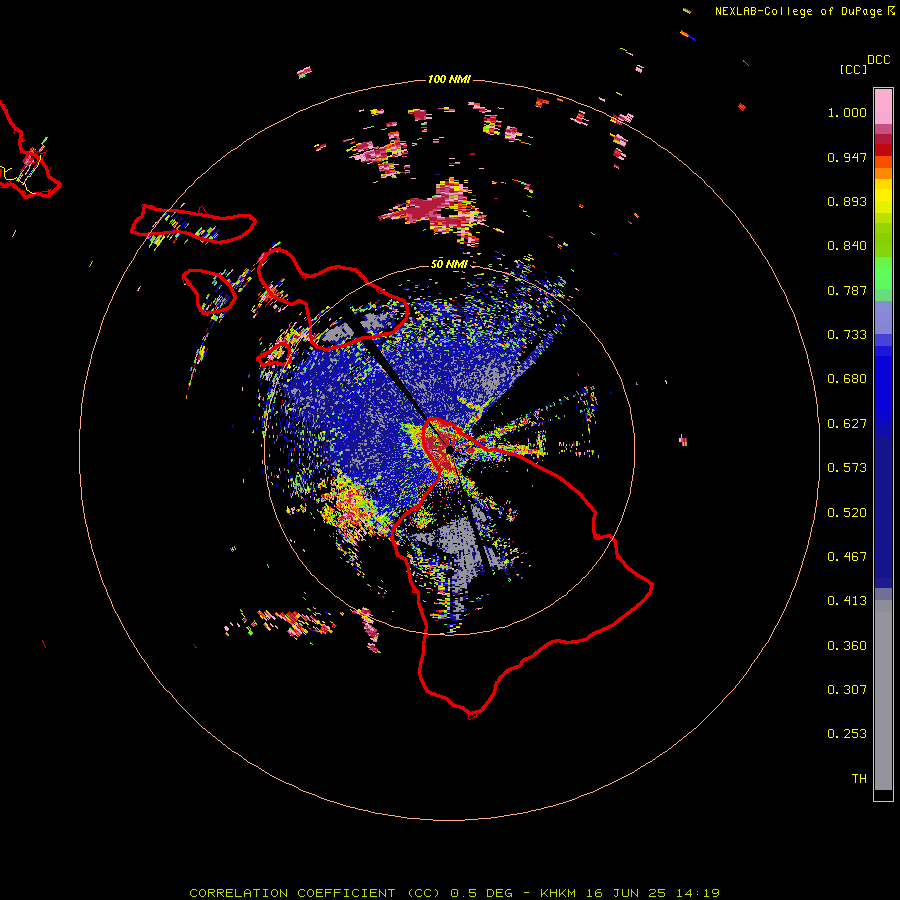Click the 0.787 color scale value
The width and height of the screenshot is (900, 900).
point(847,290)
